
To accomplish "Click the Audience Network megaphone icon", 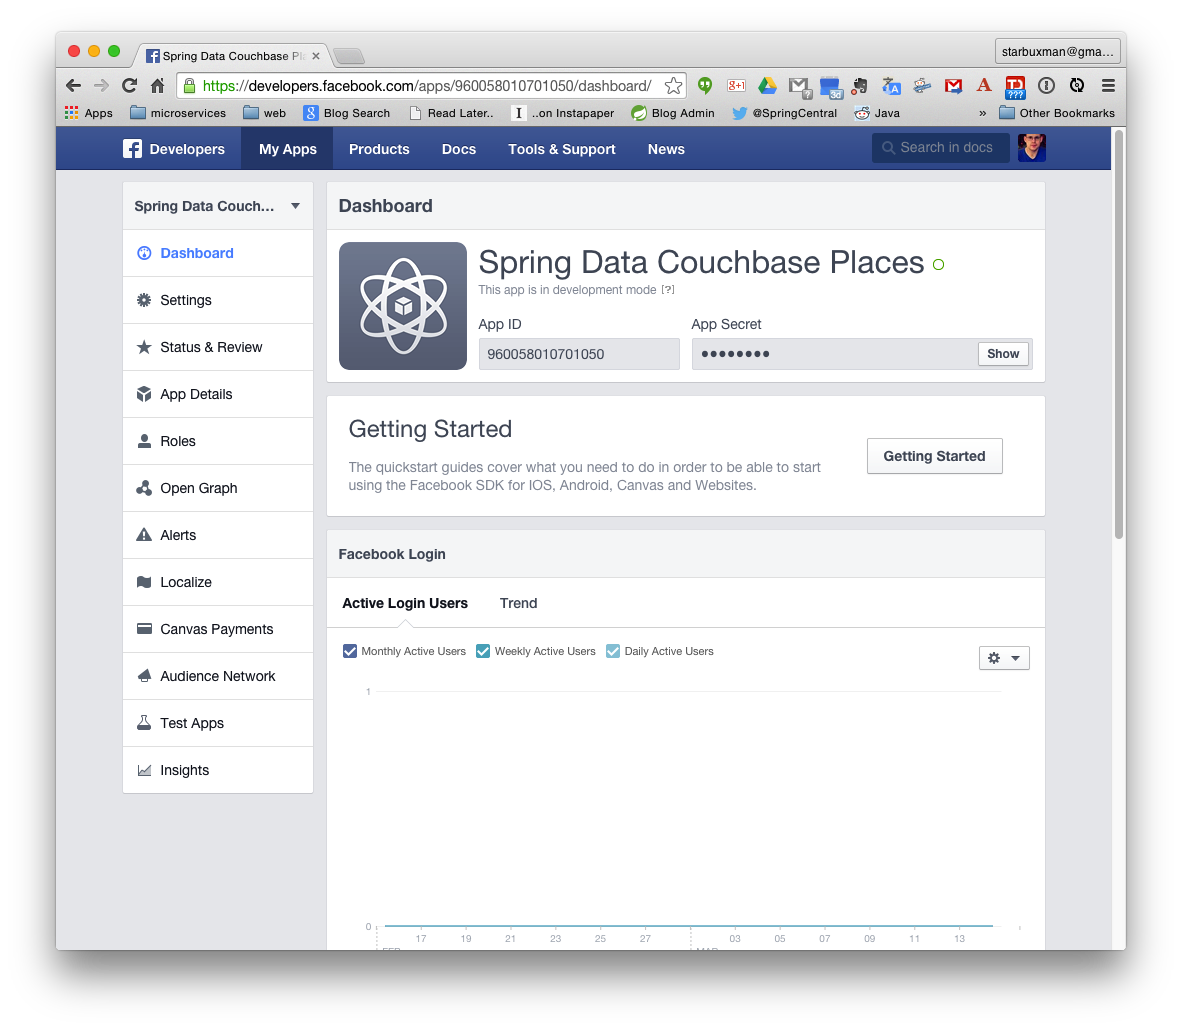I will click(144, 676).
